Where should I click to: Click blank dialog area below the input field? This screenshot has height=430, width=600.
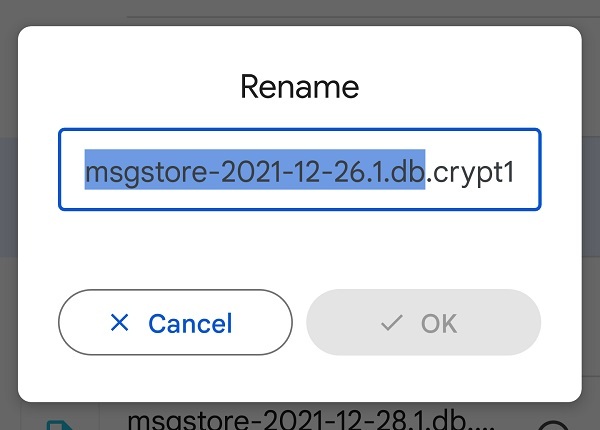pos(300,249)
